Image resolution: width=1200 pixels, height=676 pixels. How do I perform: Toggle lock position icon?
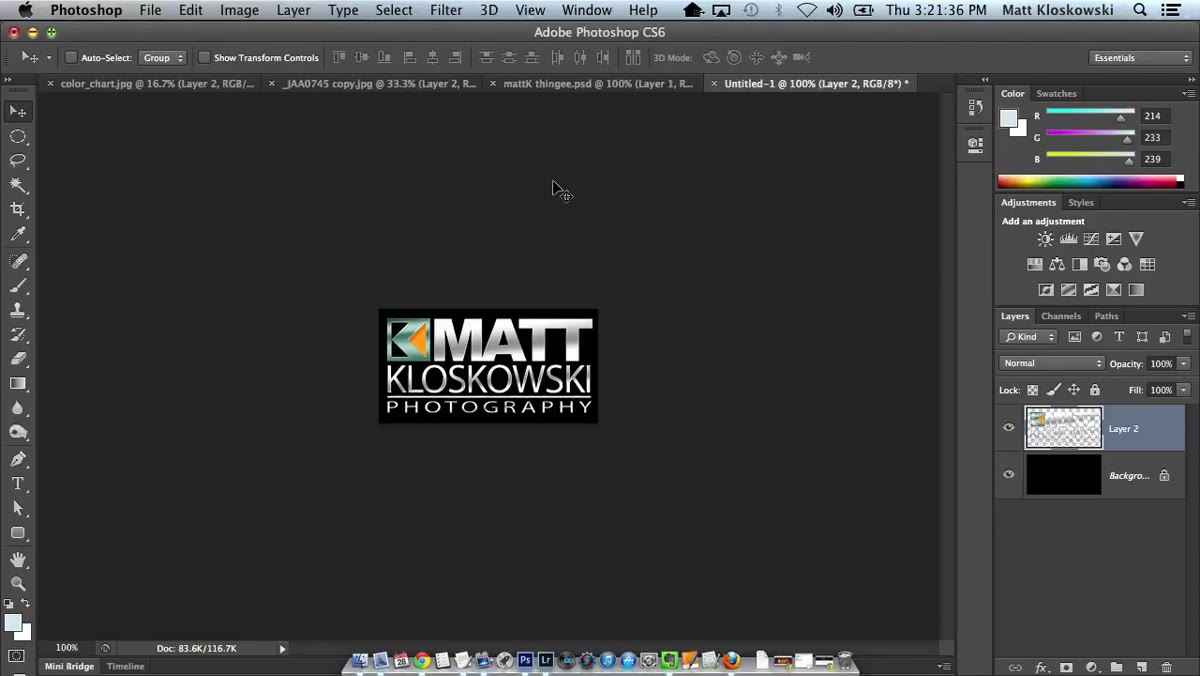coord(1074,390)
